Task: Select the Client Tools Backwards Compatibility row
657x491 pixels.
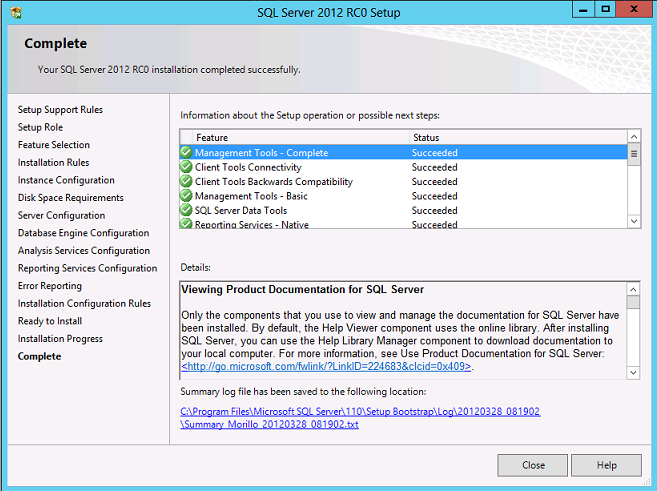Action: coord(404,181)
